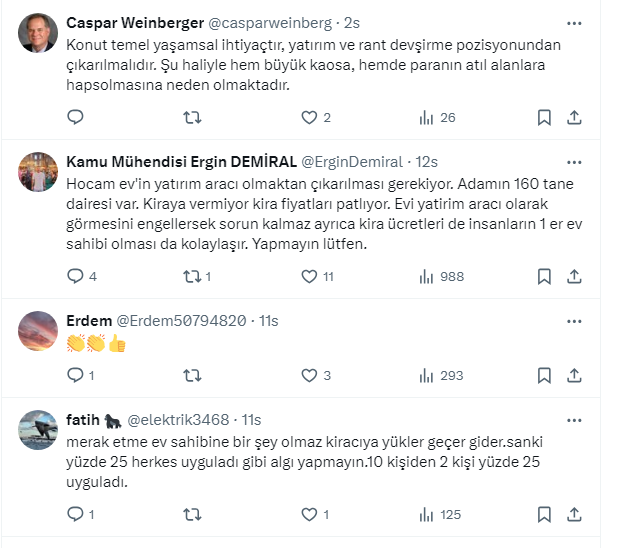Reply to Caspar Weinberger's tweet
This screenshot has width=623, height=548.
click(x=75, y=117)
